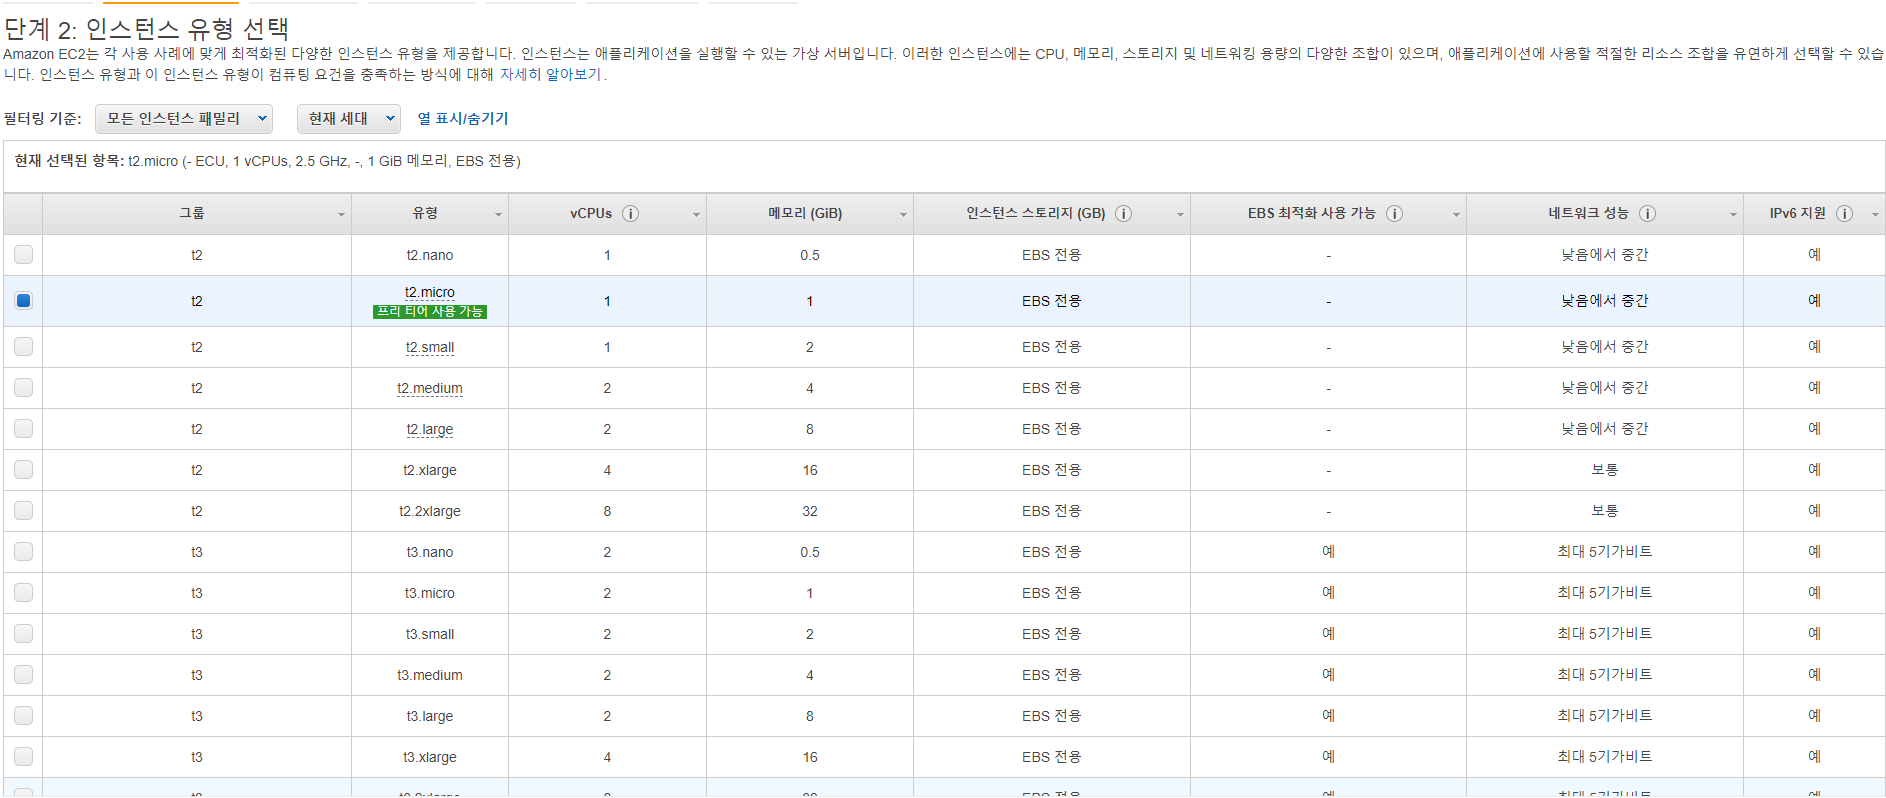This screenshot has width=1886, height=798.
Task: Click the 유형 column header label
Action: click(x=425, y=213)
